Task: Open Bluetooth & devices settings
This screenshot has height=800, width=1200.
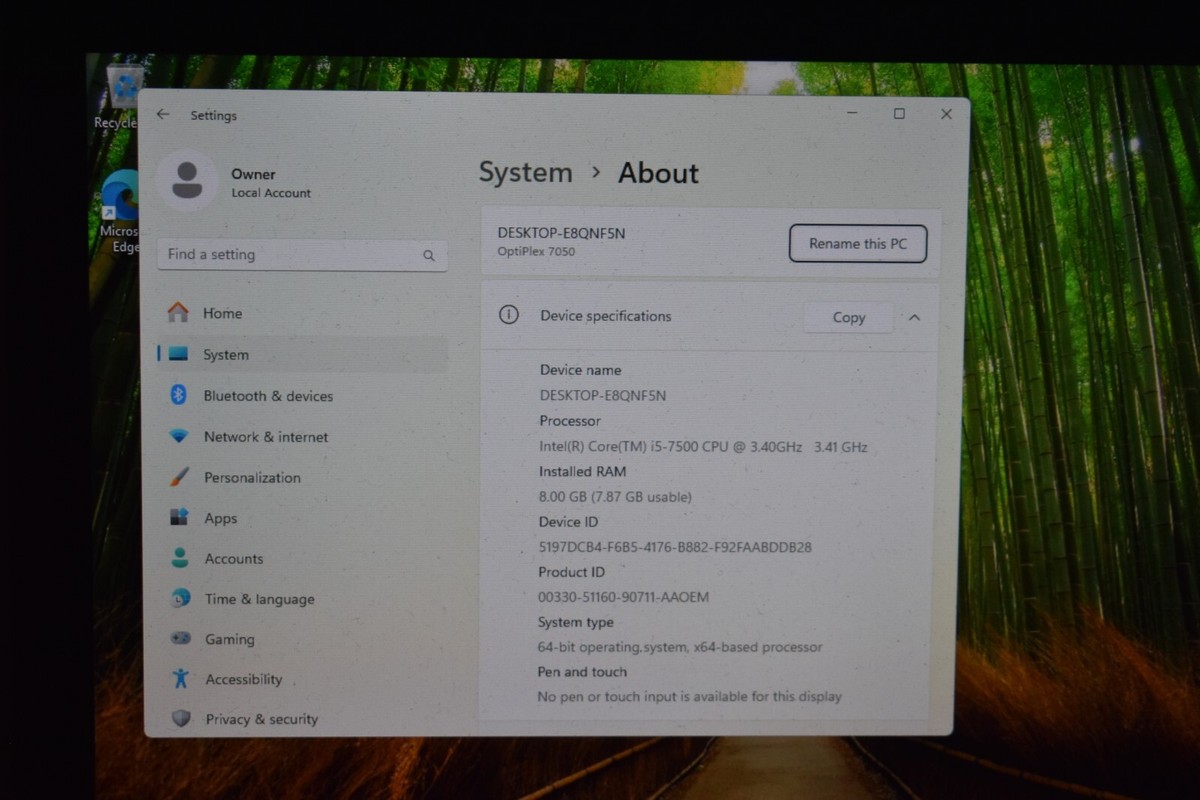Action: (302, 396)
